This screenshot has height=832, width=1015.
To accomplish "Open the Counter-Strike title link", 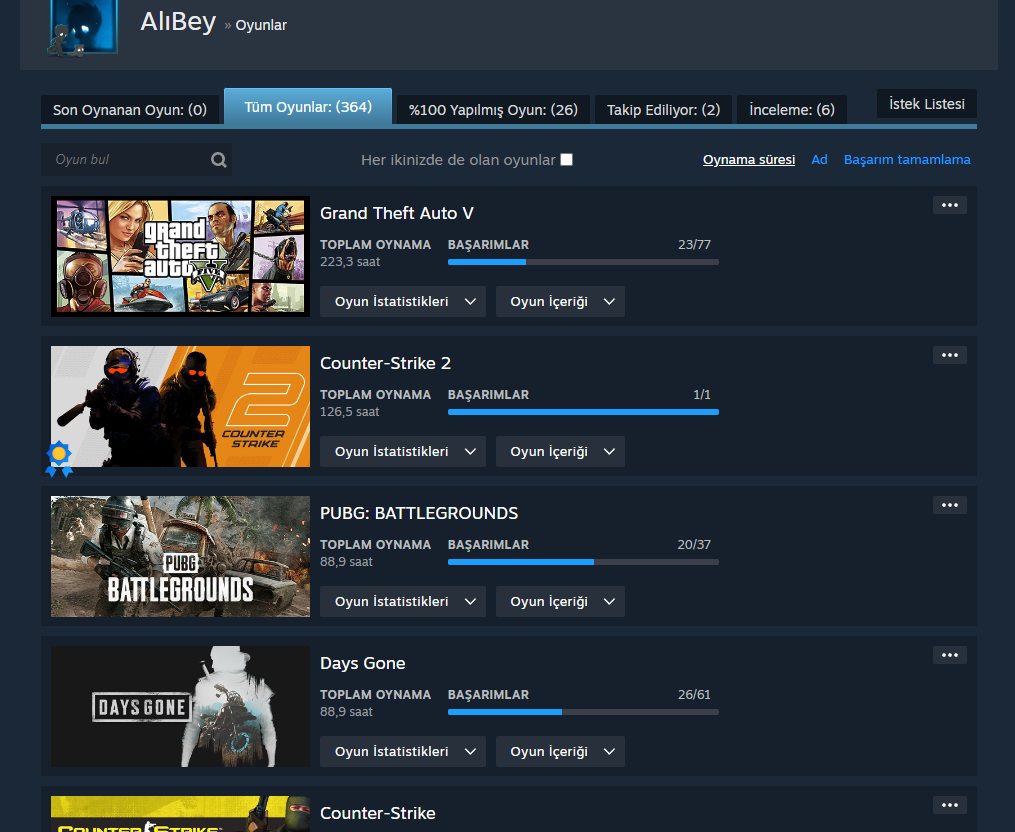I will click(378, 813).
